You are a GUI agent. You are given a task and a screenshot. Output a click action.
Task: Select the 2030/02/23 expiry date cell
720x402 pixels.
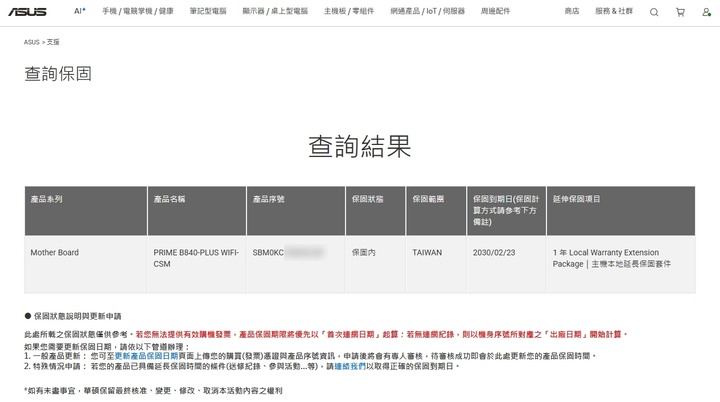pyautogui.click(x=506, y=265)
